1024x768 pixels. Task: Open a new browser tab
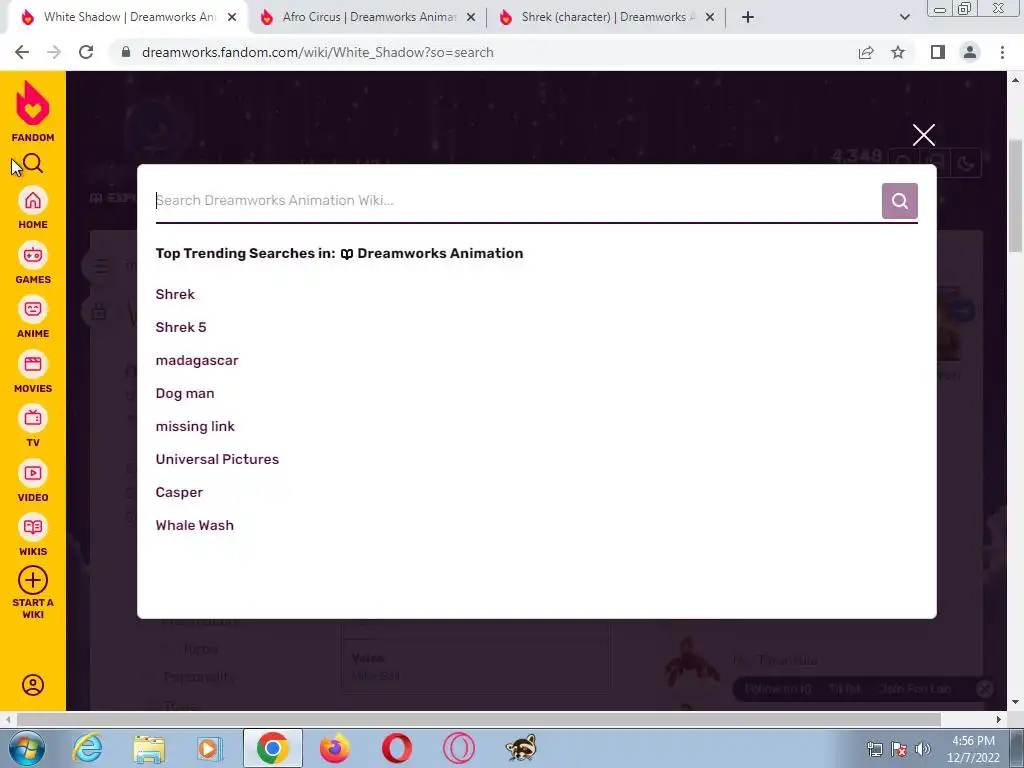click(x=748, y=18)
